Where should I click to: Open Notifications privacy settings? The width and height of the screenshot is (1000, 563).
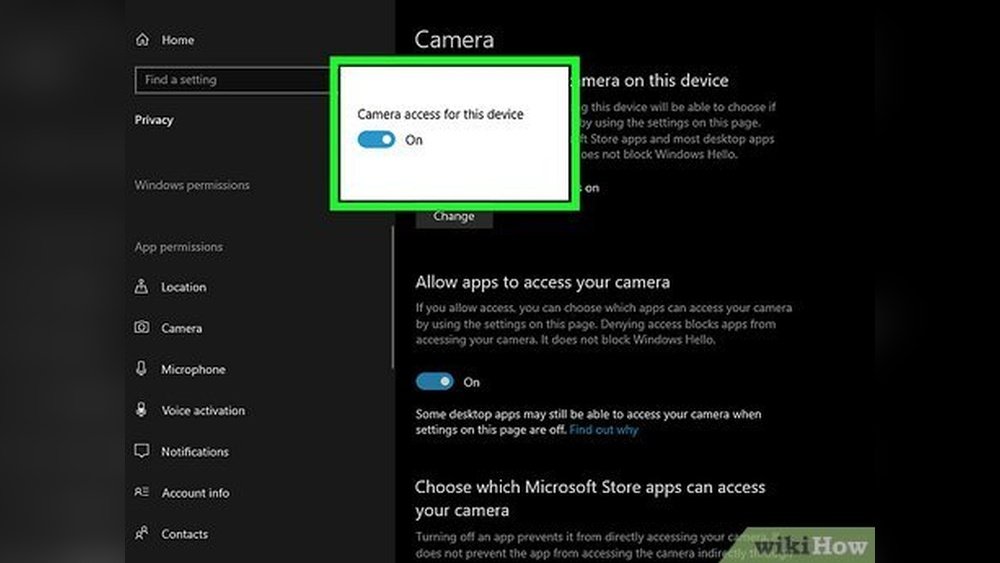click(x=195, y=452)
